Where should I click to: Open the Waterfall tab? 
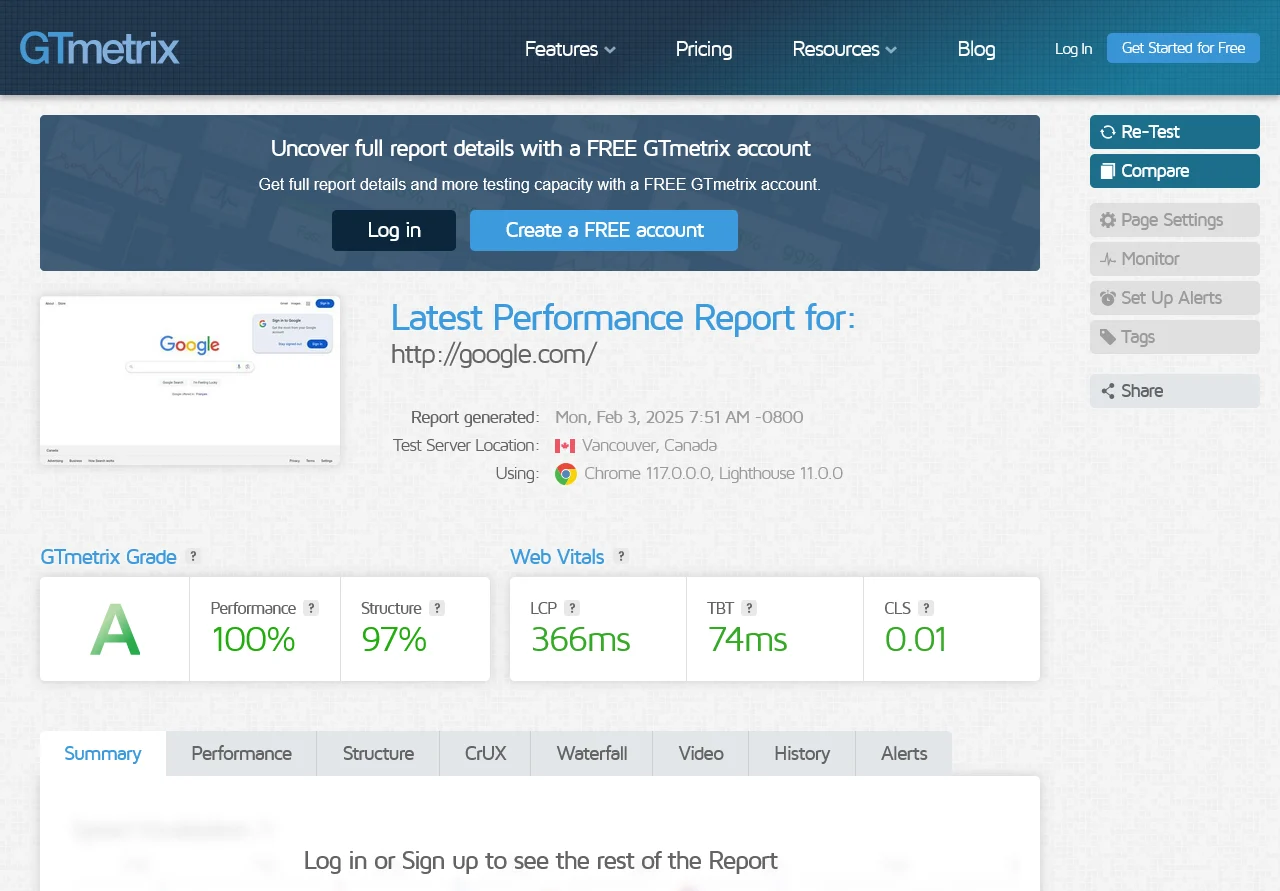coord(592,753)
